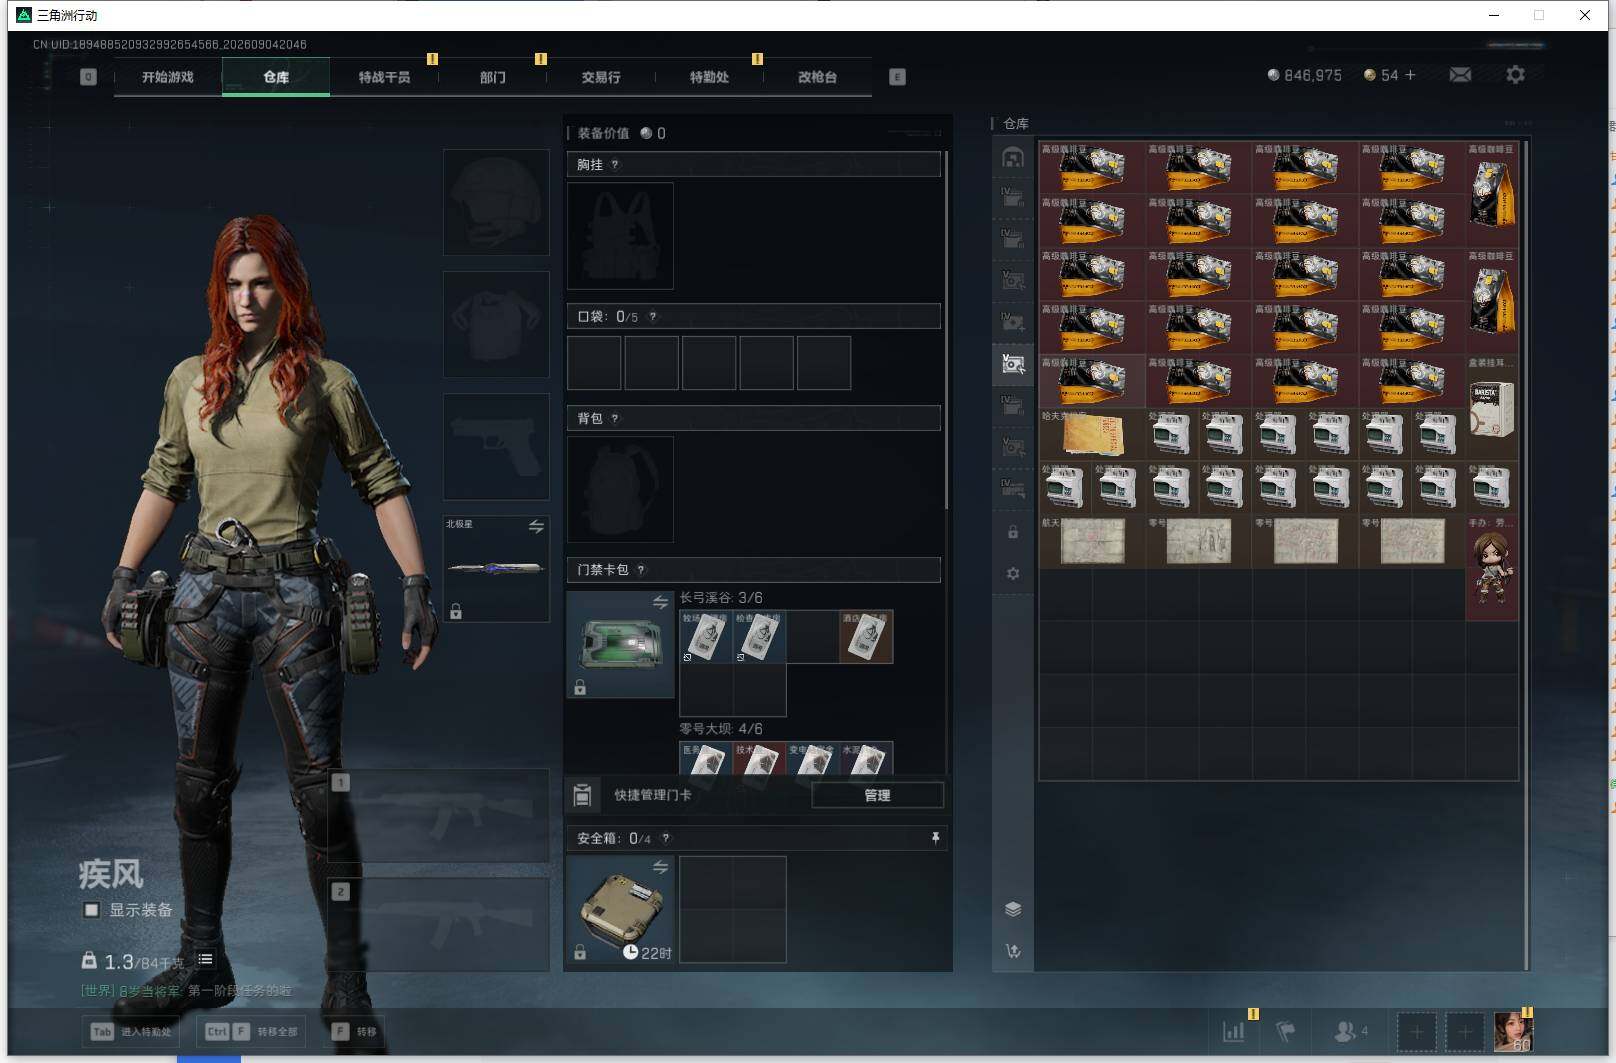Click the chest rig slot
The width and height of the screenshot is (1616, 1063).
620,236
